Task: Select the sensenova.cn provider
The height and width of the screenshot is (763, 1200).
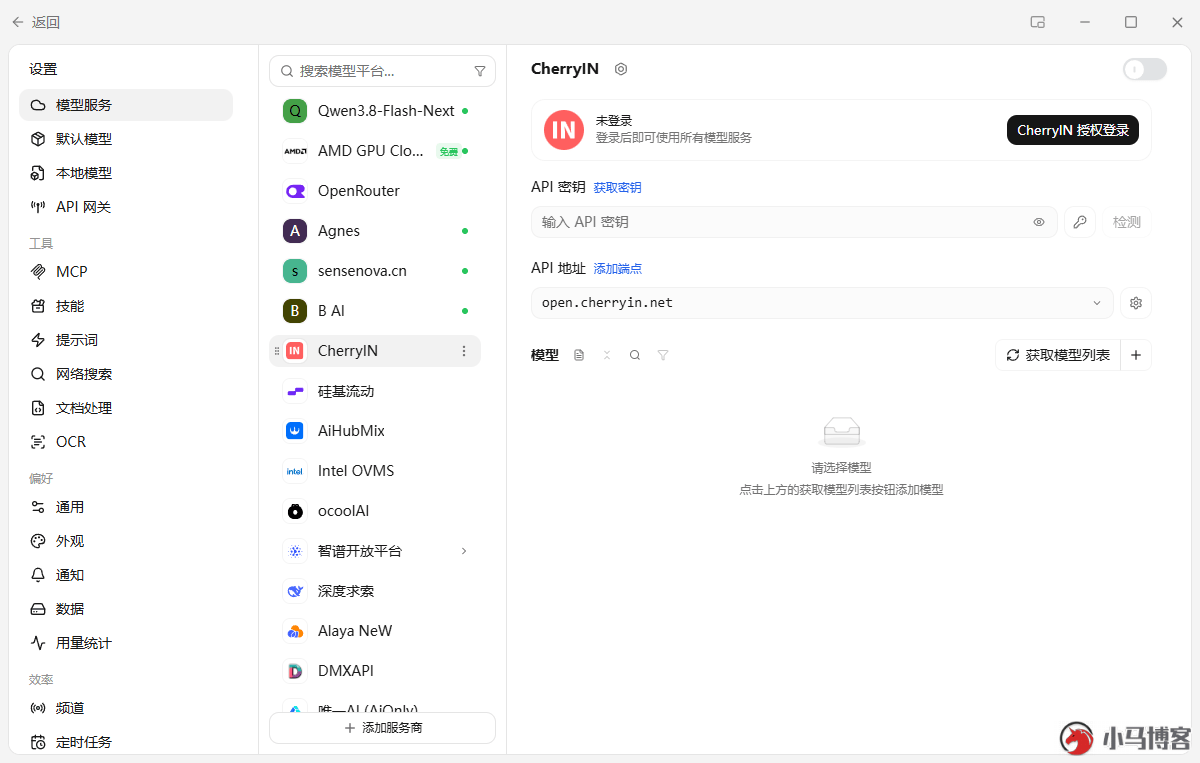Action: point(375,271)
